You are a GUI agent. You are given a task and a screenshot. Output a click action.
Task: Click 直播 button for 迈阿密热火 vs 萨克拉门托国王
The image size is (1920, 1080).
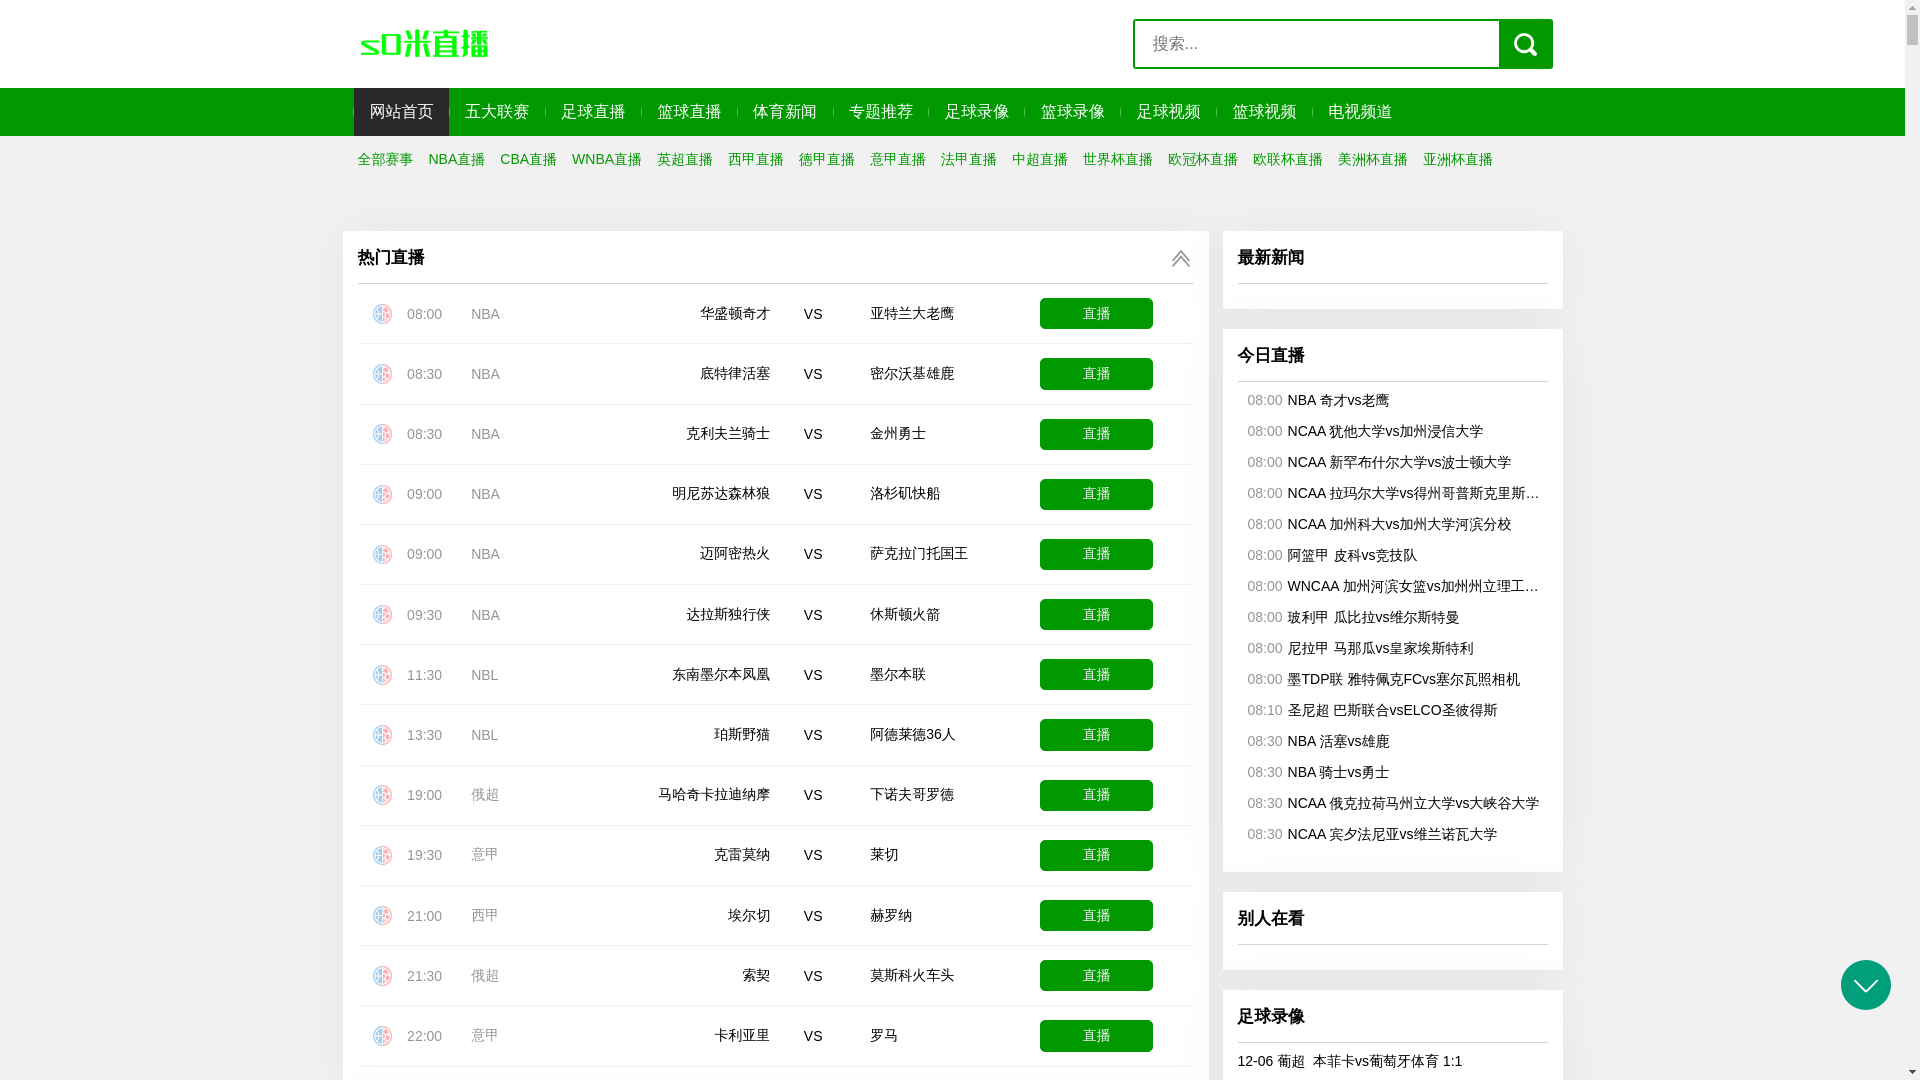[x=1096, y=554]
